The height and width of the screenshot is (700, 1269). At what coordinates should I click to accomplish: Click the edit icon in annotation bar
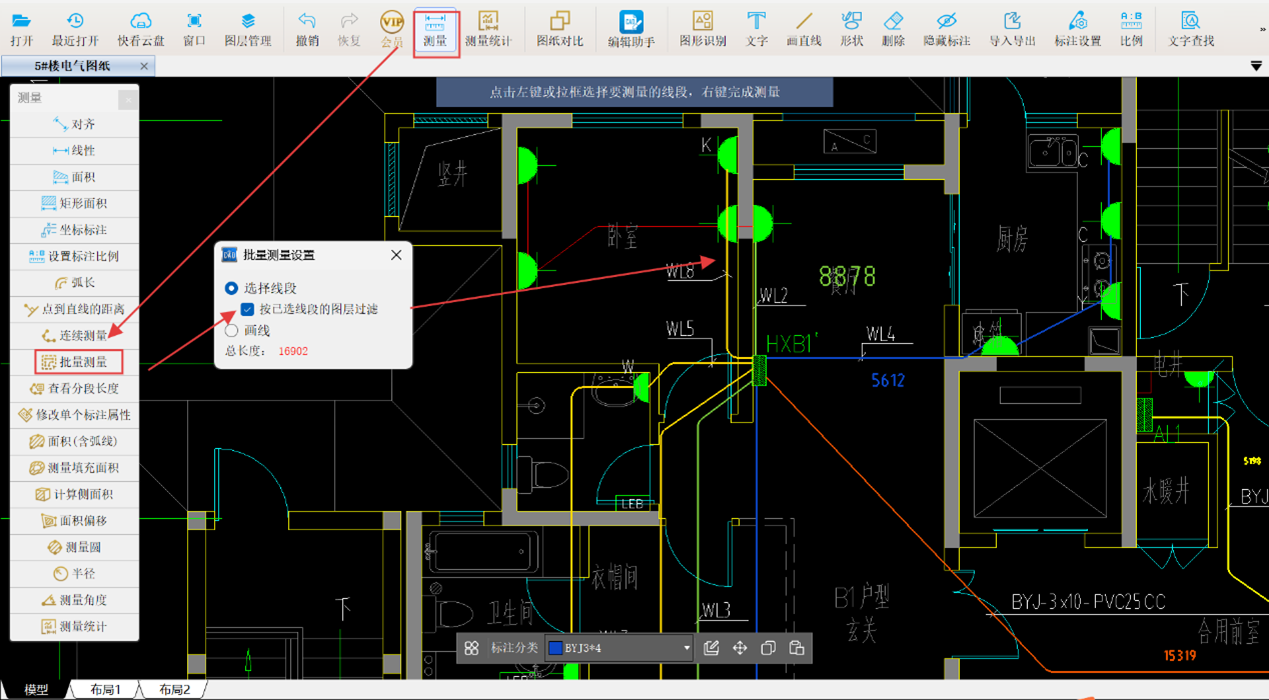click(711, 648)
